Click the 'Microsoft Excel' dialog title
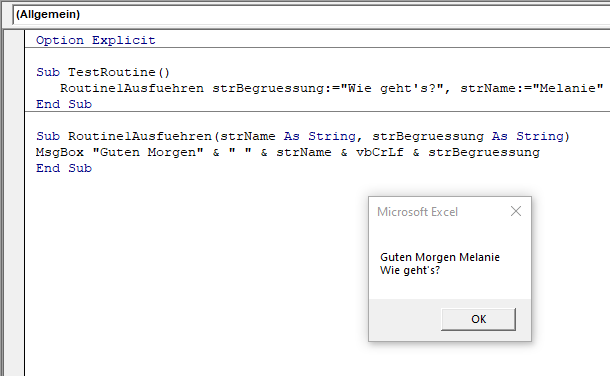 [417, 212]
